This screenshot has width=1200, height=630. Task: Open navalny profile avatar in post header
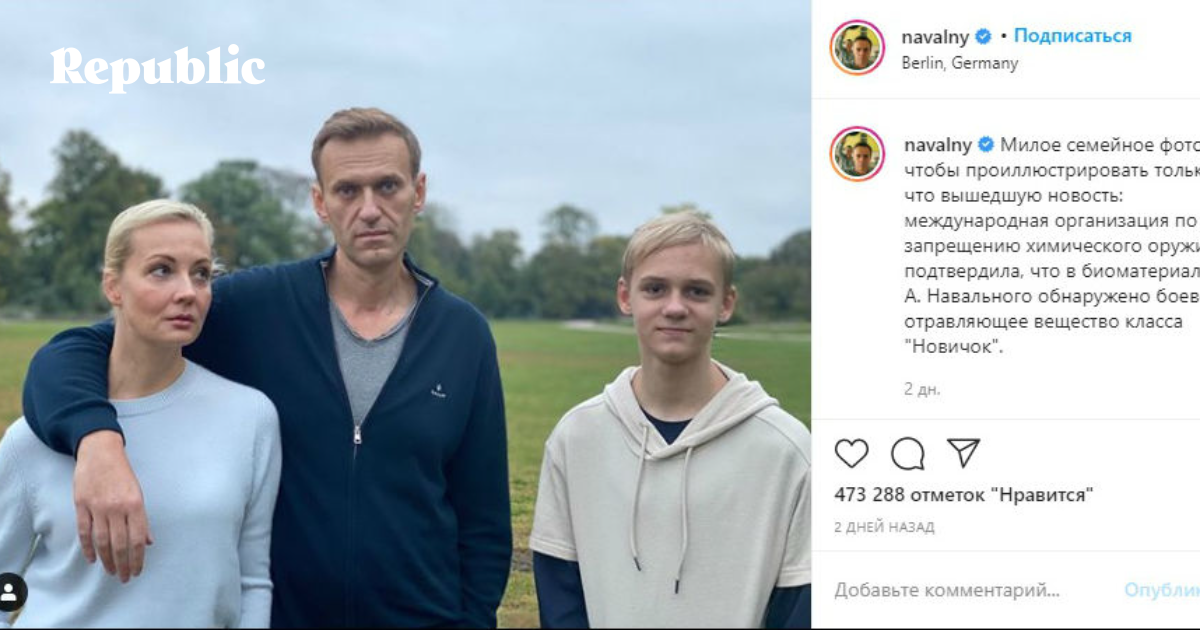point(857,48)
